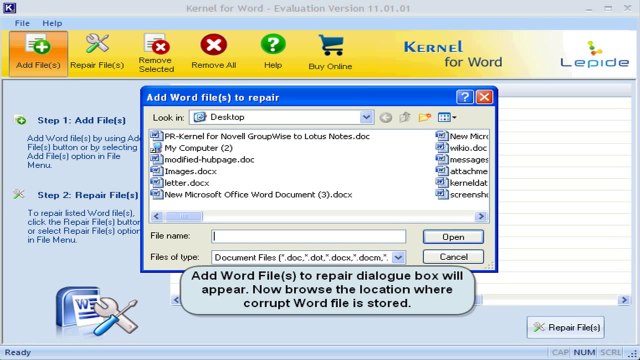The image size is (640, 360).
Task: Select modified-hubpage.doc file
Action: click(202, 160)
